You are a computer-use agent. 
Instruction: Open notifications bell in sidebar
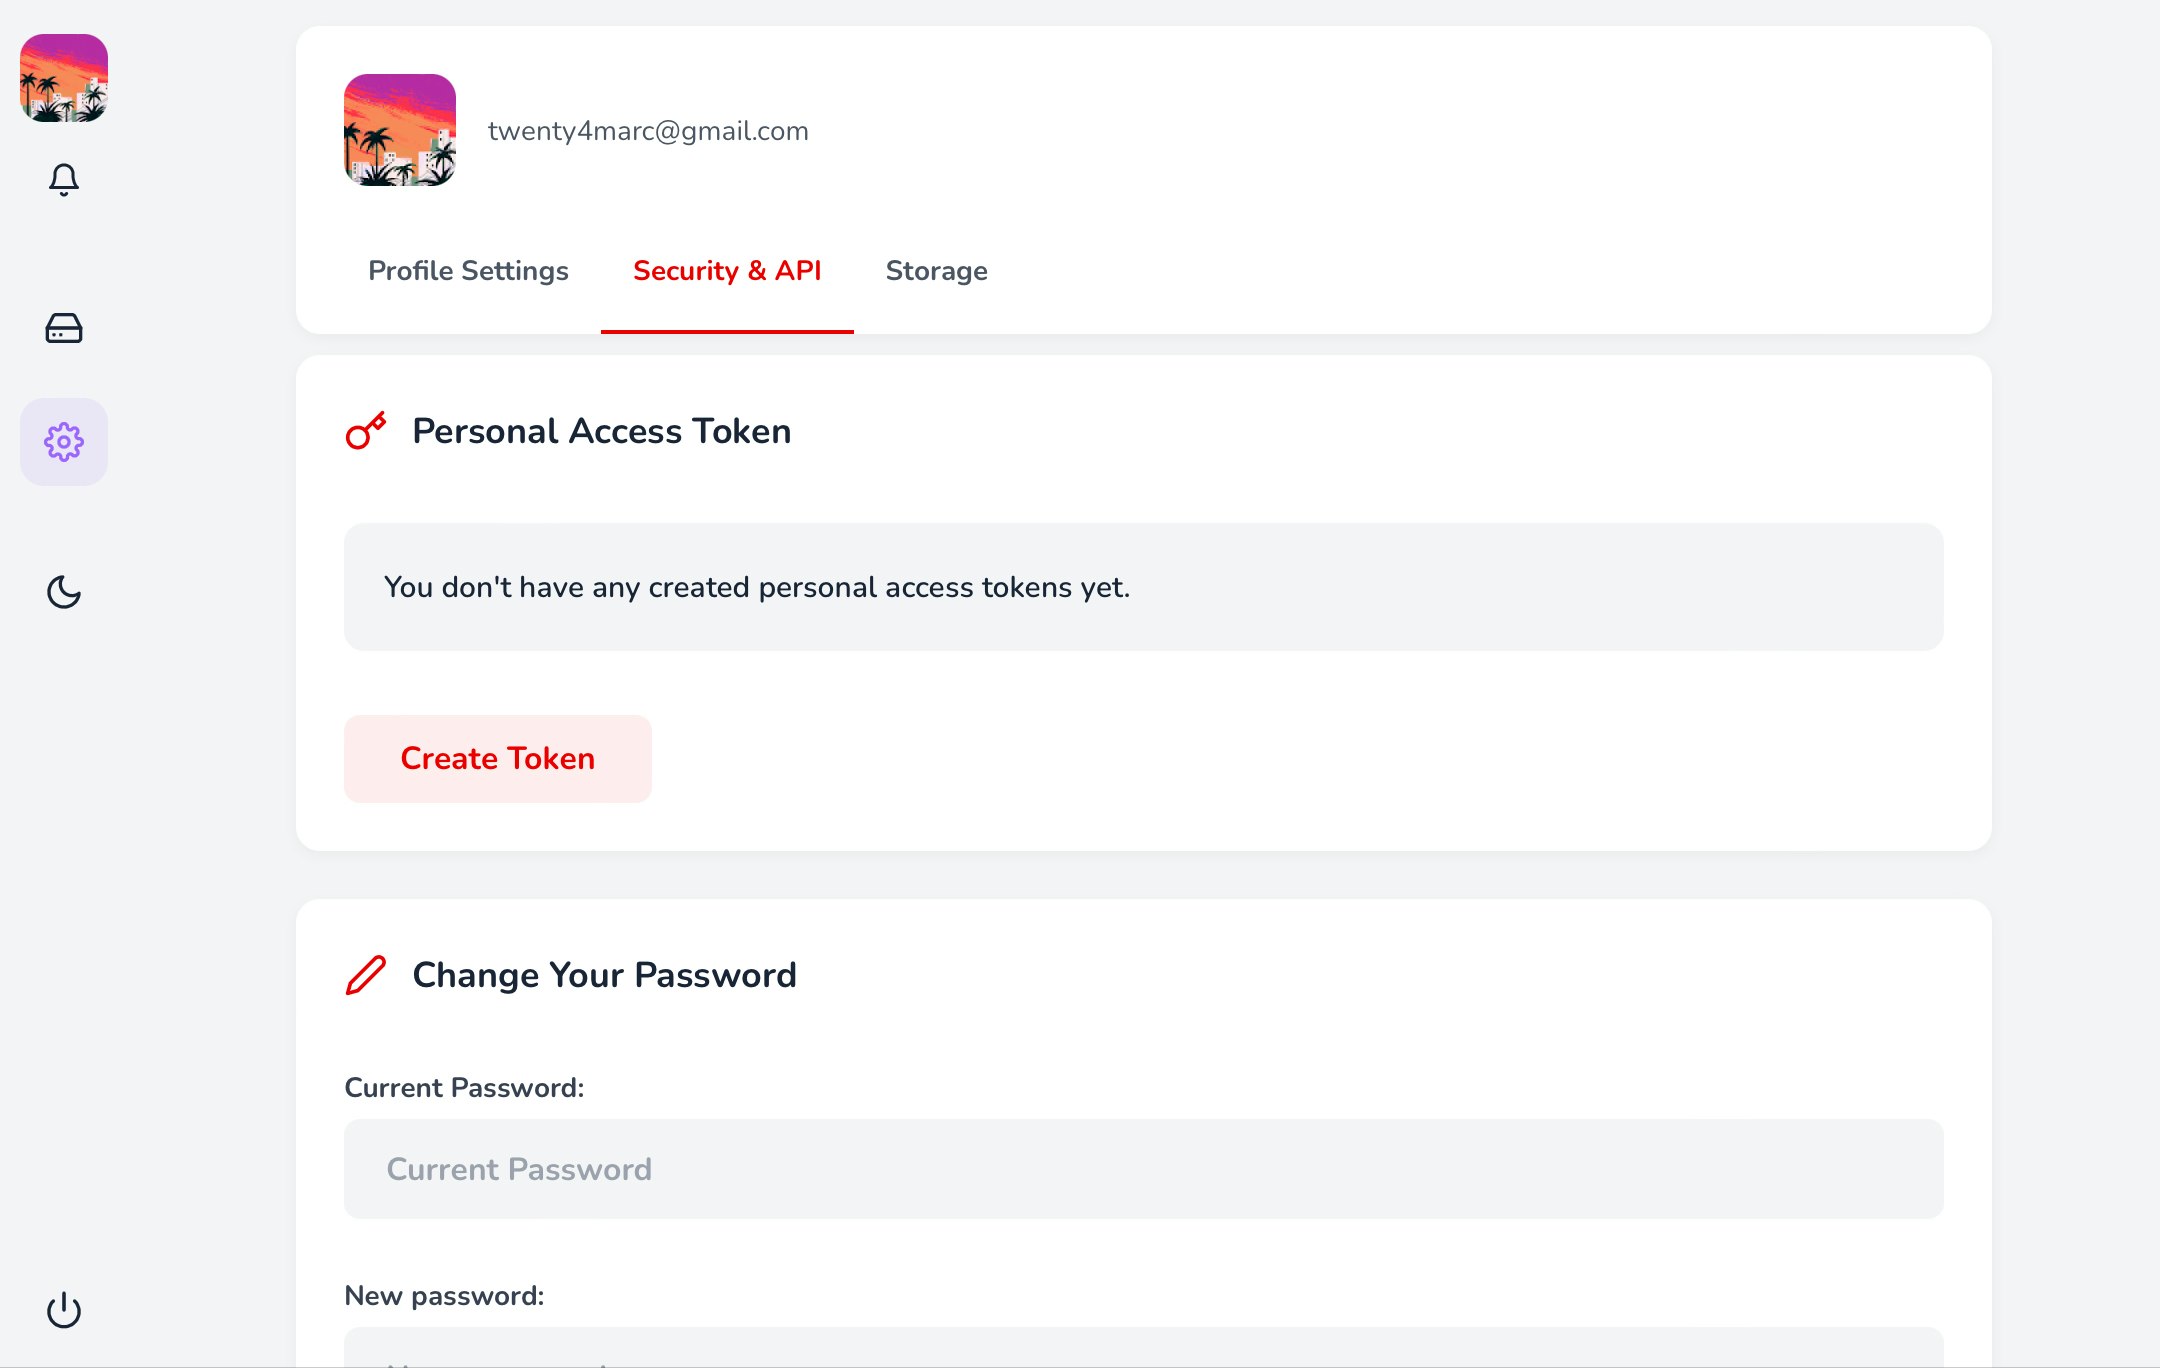point(64,180)
